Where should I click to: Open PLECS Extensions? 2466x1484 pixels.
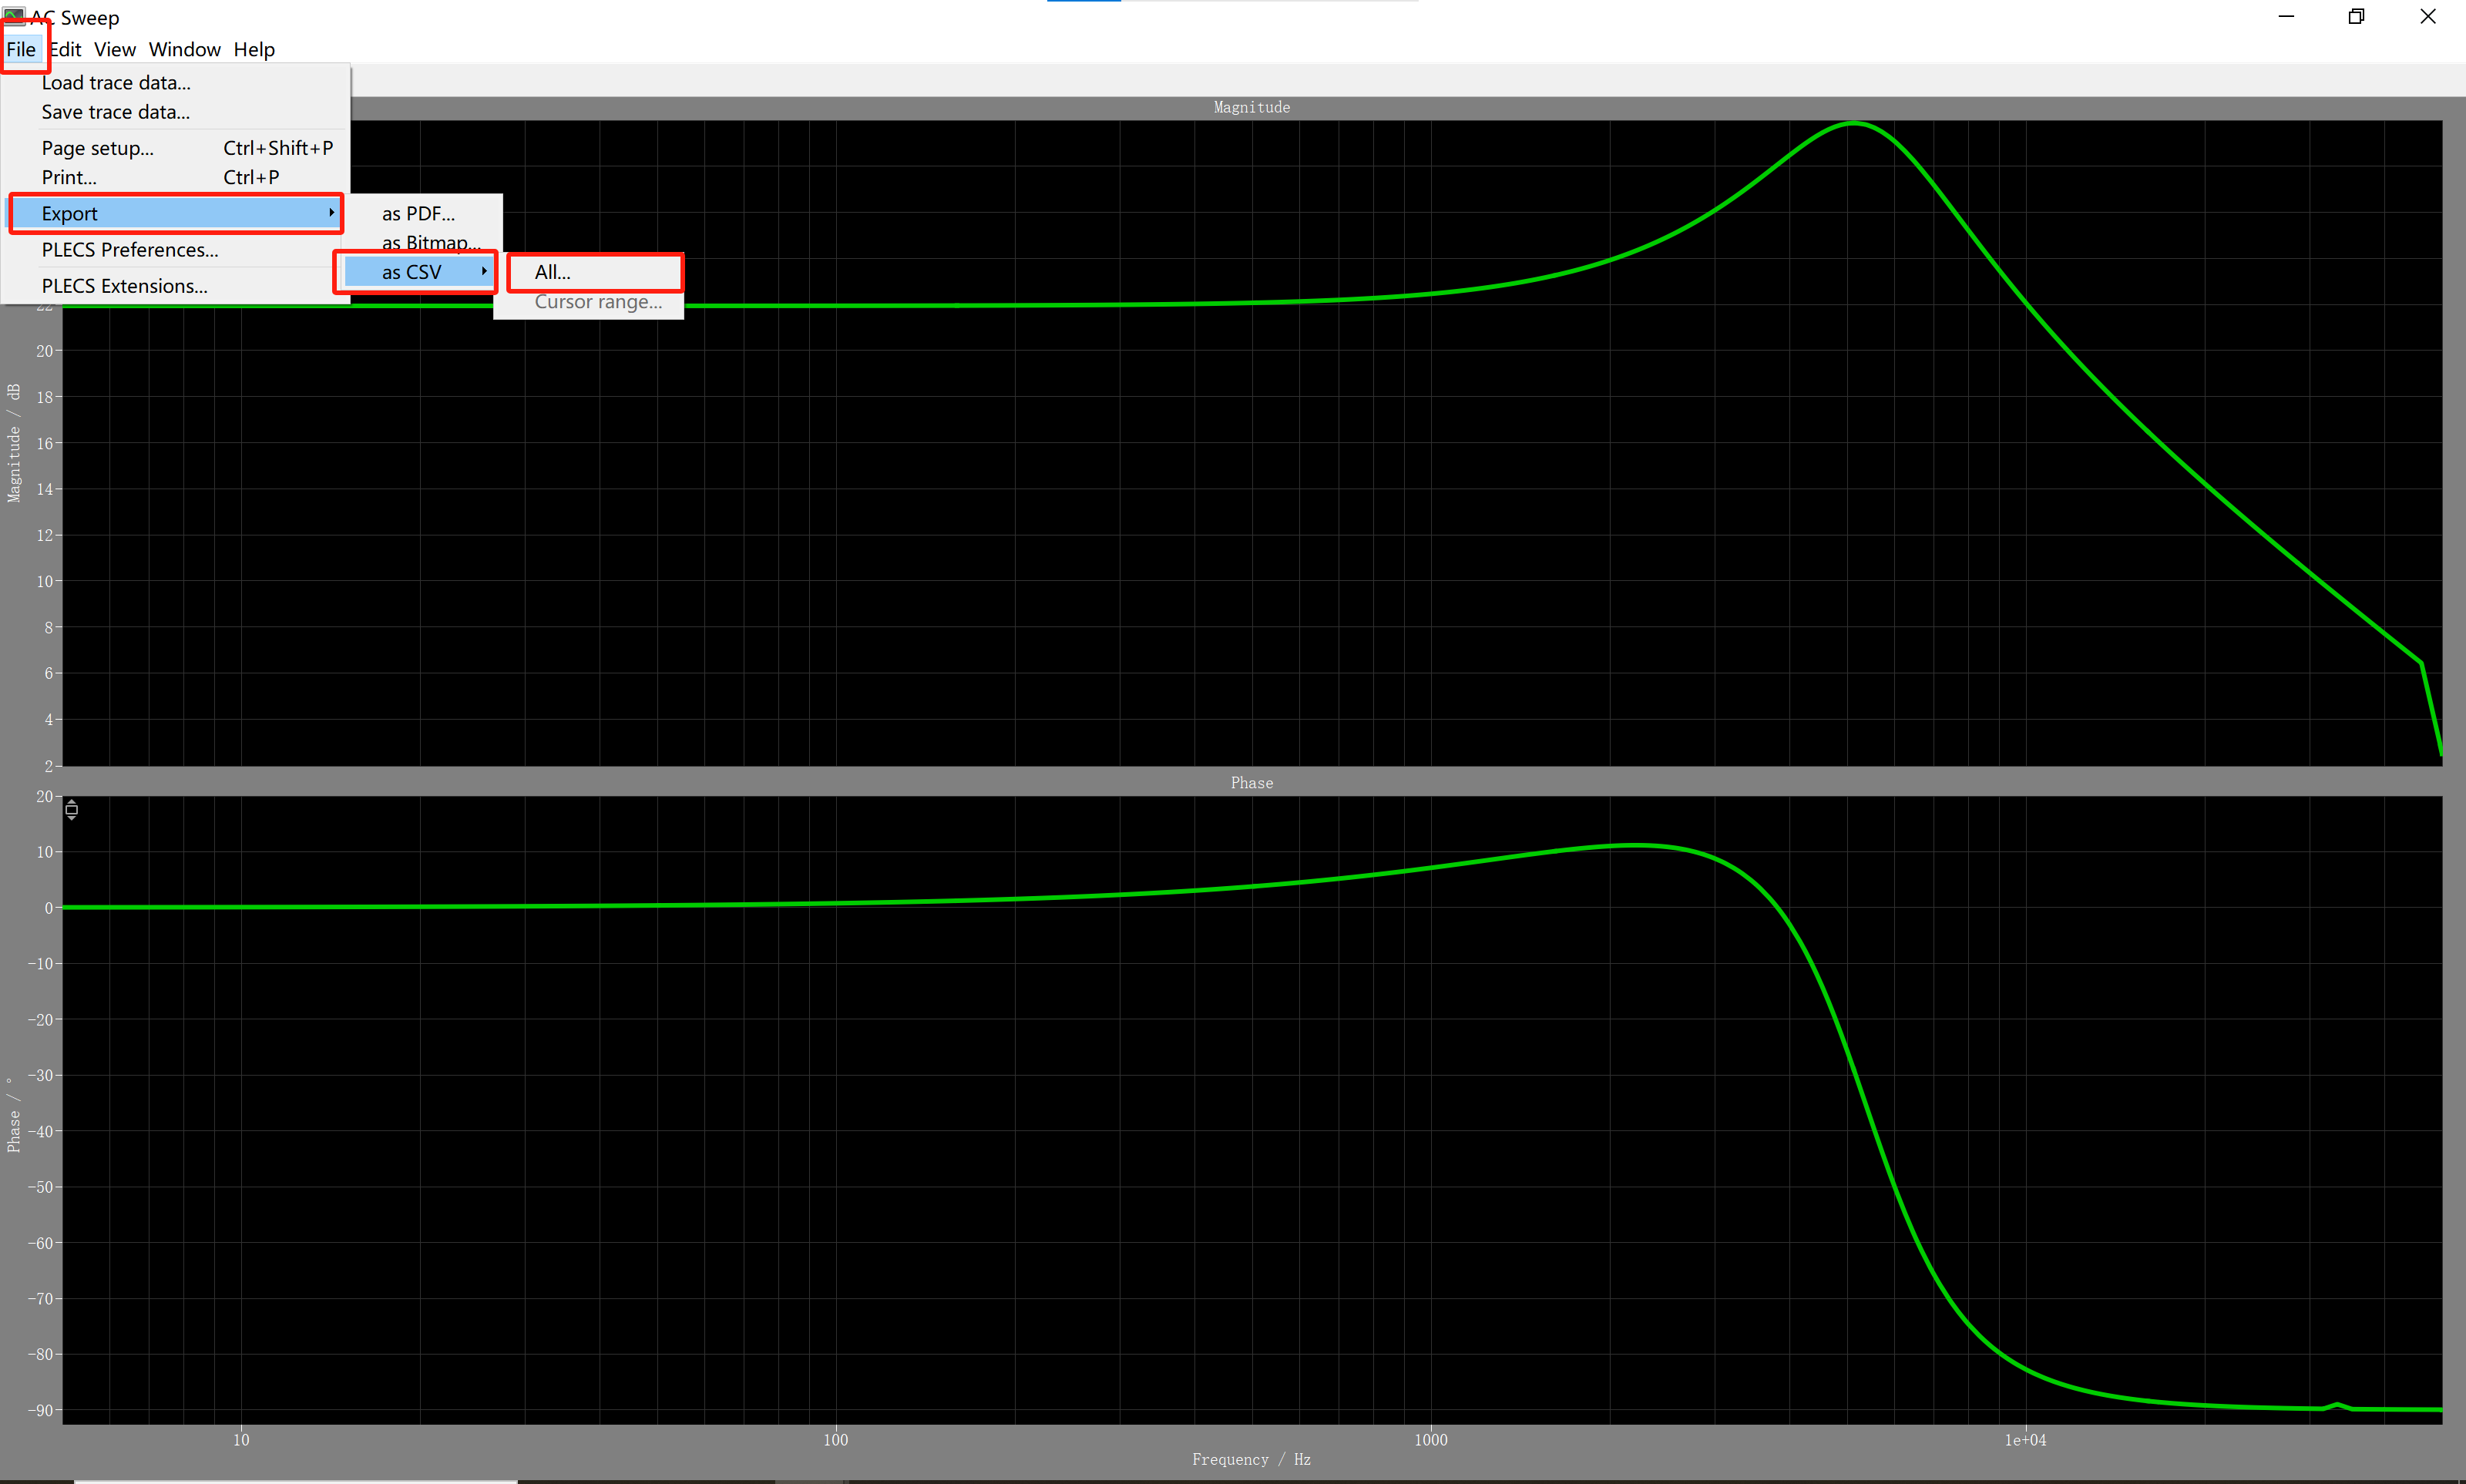click(125, 286)
